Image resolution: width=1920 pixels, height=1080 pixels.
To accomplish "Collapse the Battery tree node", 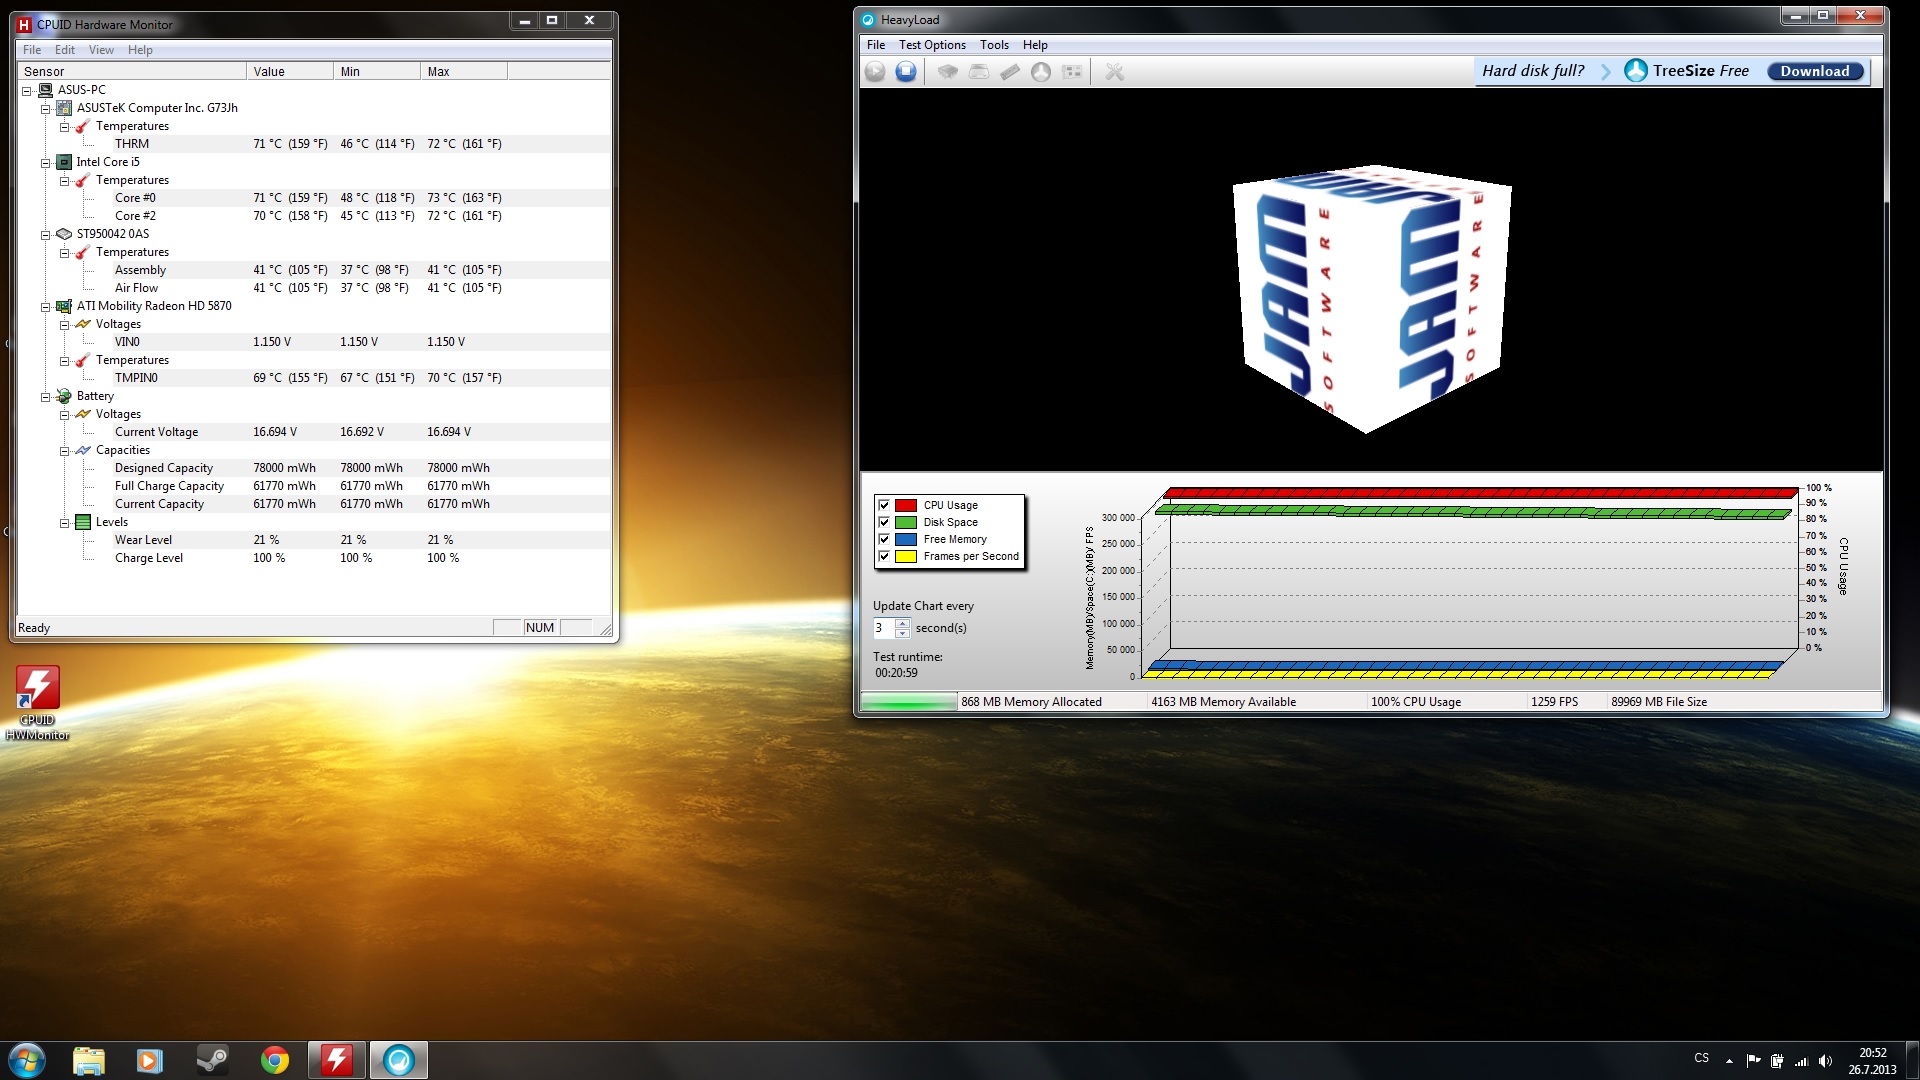I will coord(46,397).
